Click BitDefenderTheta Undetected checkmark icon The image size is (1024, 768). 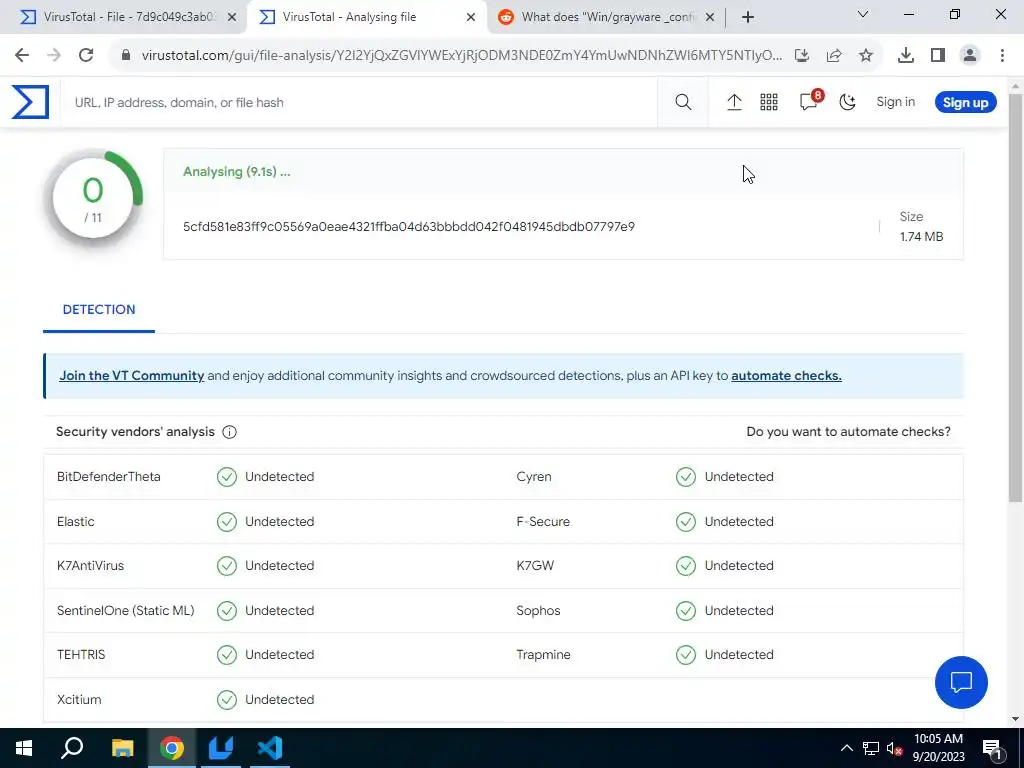click(227, 477)
